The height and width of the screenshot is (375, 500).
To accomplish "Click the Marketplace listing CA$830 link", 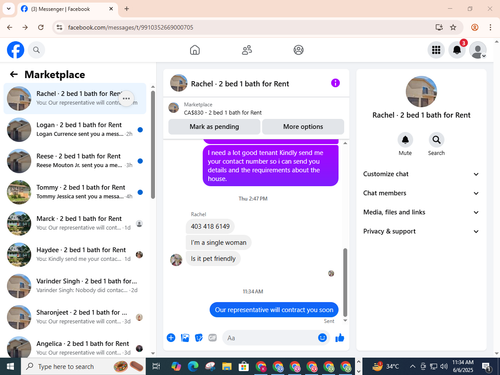I will point(223,113).
